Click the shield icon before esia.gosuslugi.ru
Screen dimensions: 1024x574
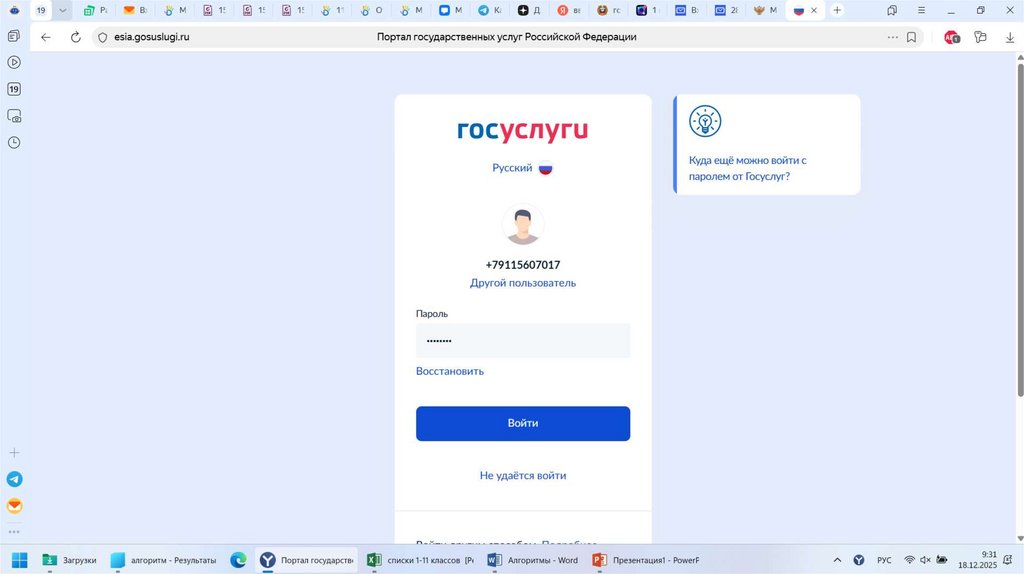(x=103, y=37)
